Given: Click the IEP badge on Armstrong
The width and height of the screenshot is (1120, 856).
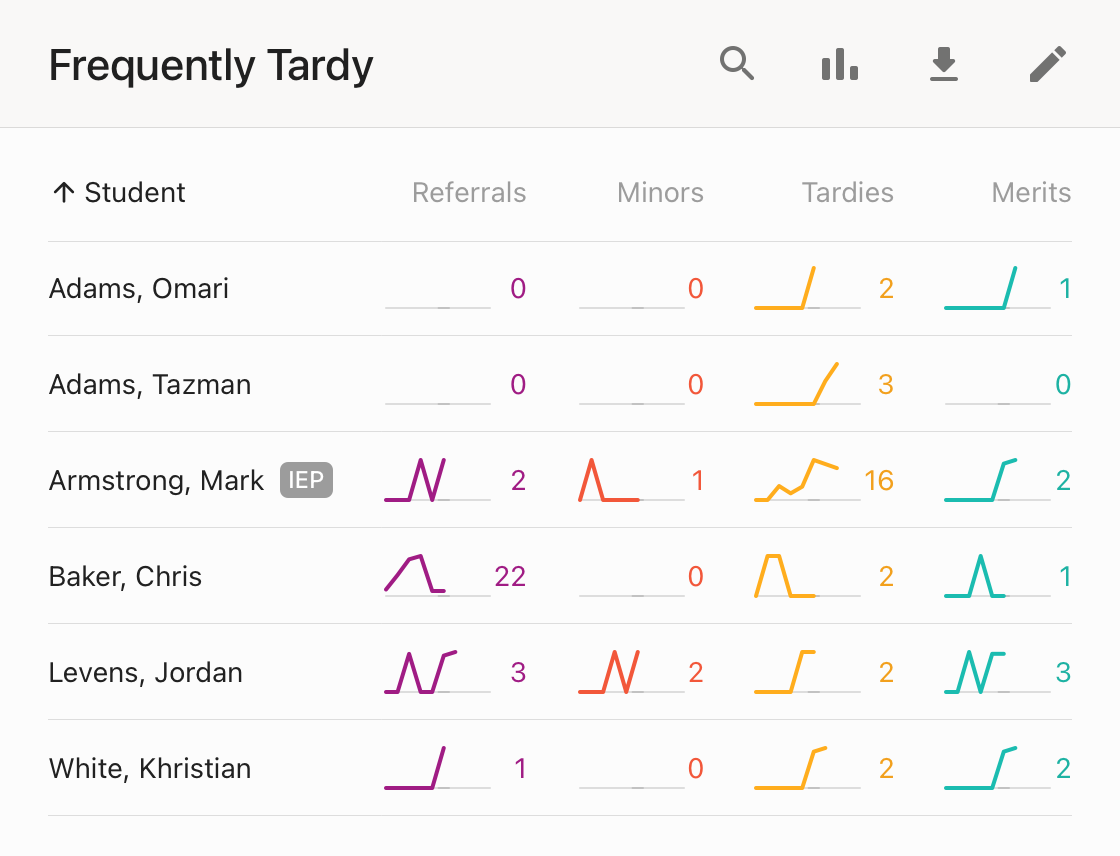Looking at the screenshot, I should click(x=306, y=481).
